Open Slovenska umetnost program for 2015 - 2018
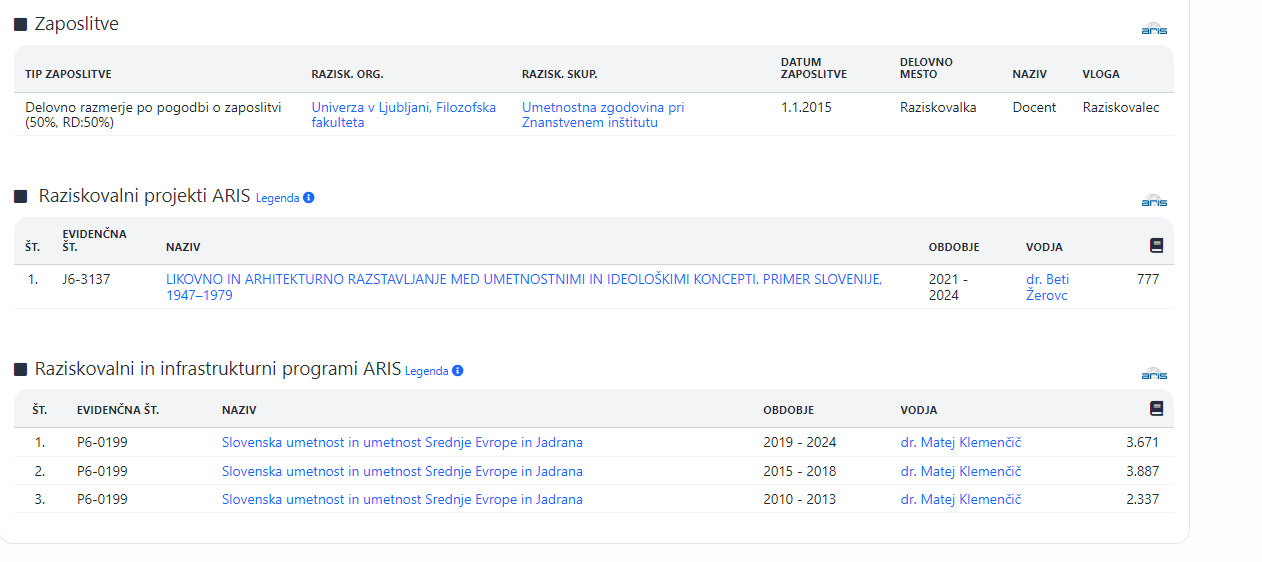 click(402, 471)
